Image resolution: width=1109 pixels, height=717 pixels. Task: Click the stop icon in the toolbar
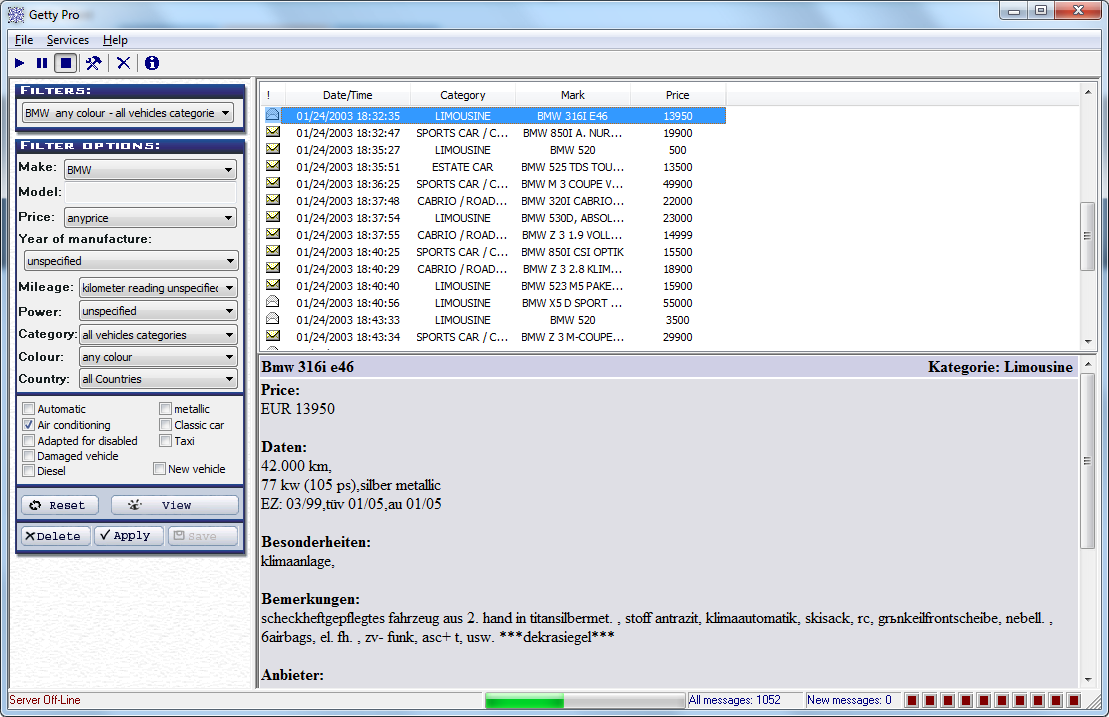click(66, 63)
